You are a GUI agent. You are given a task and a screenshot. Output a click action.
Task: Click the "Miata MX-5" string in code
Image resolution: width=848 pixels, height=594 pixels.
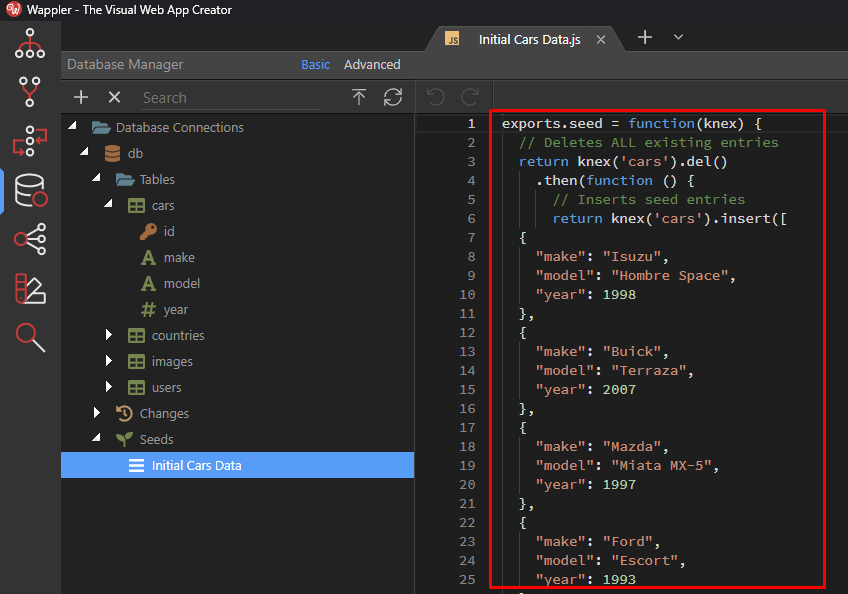click(661, 466)
